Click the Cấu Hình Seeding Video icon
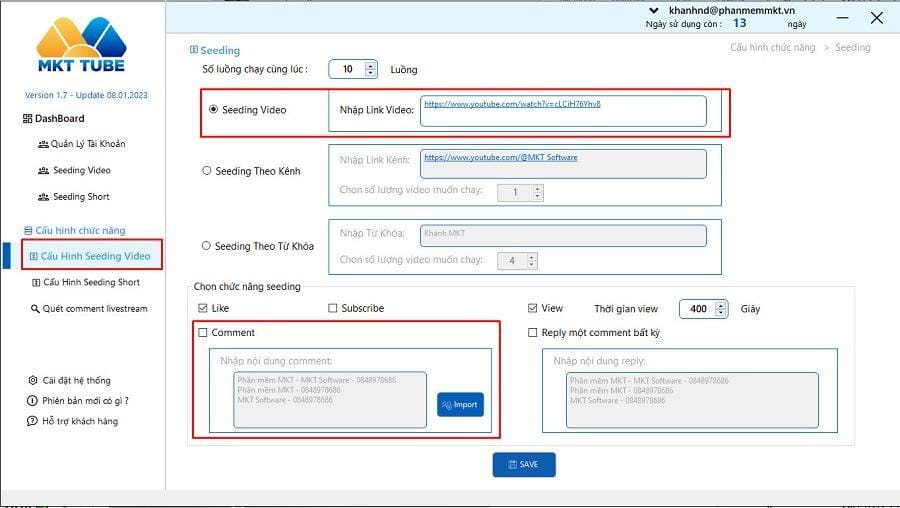 point(33,257)
